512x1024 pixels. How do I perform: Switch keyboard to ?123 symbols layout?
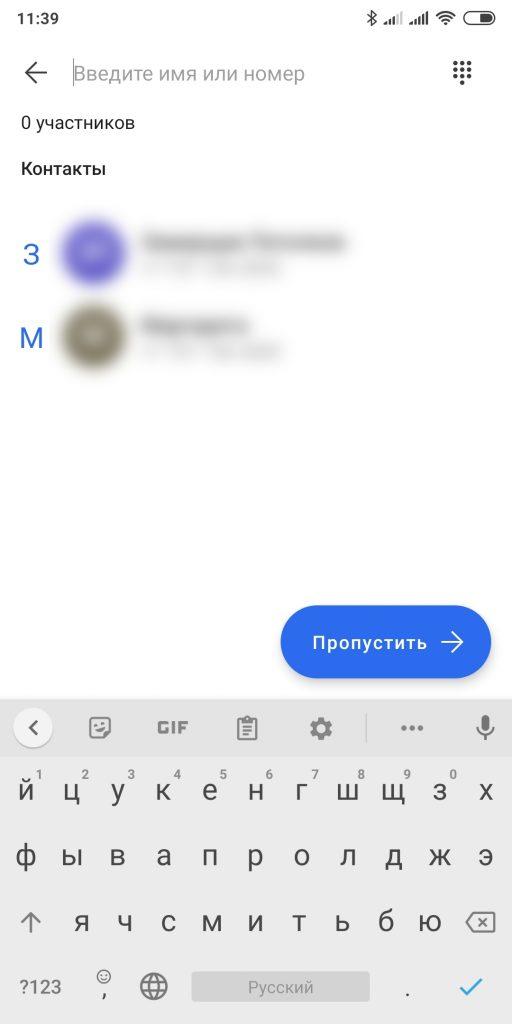(40, 987)
